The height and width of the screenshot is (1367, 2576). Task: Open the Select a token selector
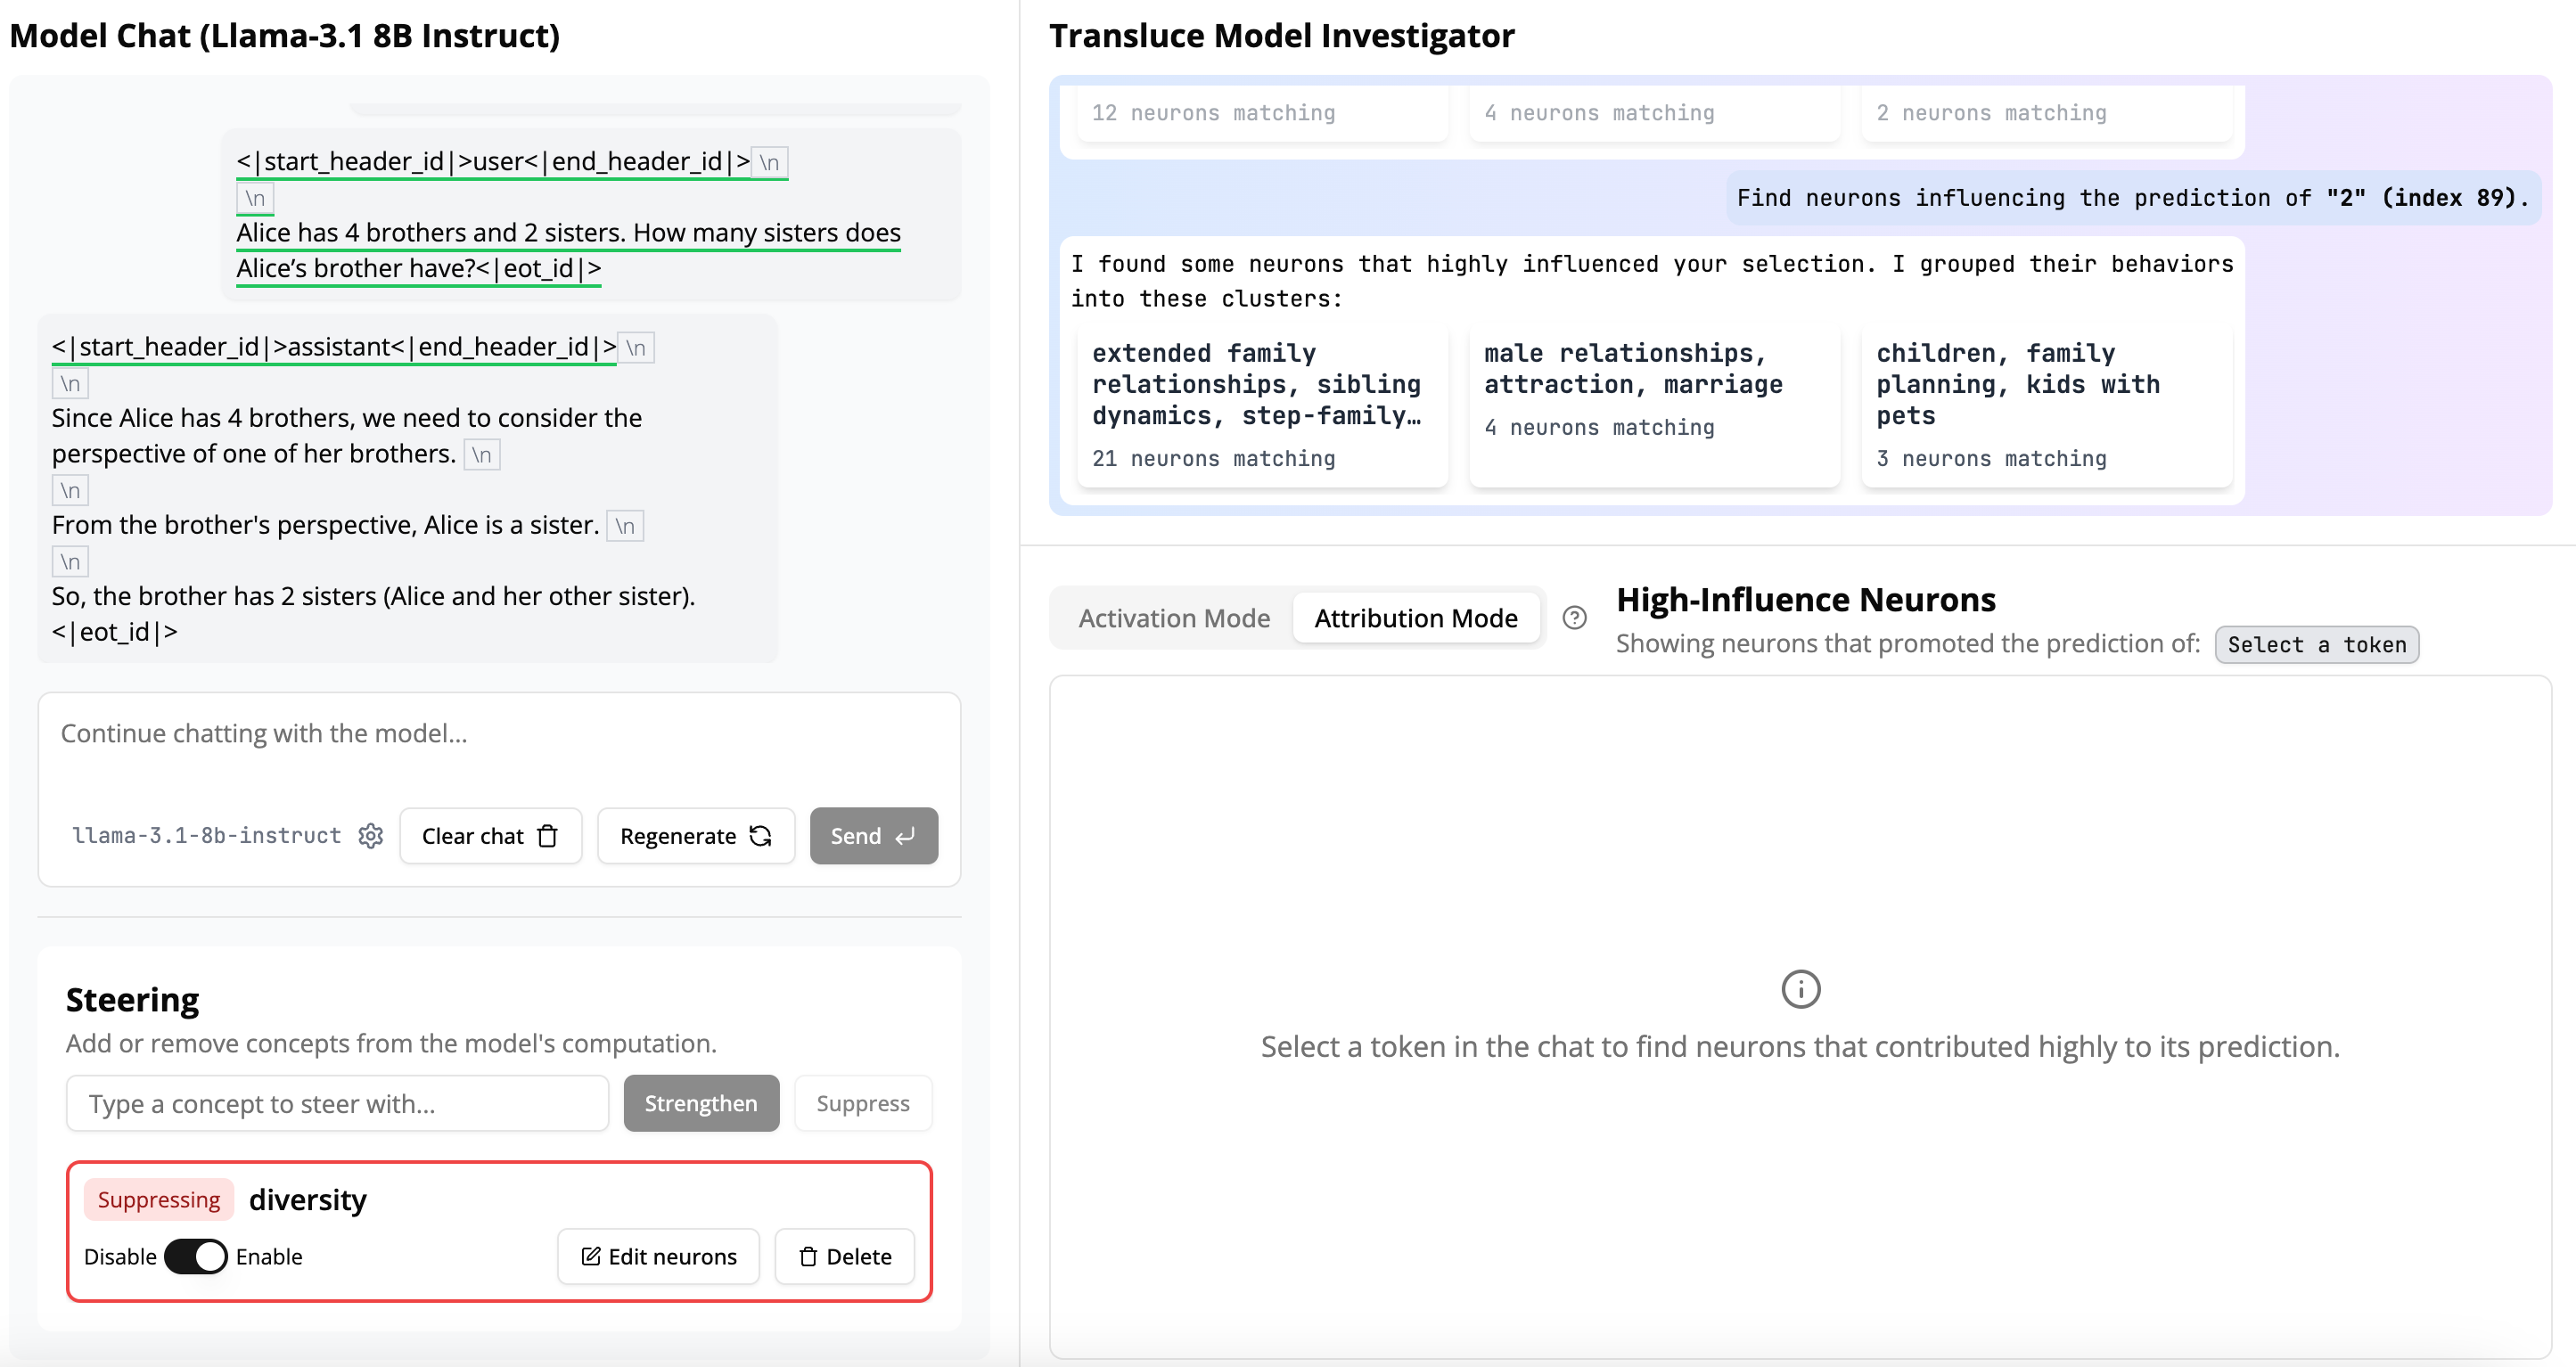pyautogui.click(x=2316, y=645)
